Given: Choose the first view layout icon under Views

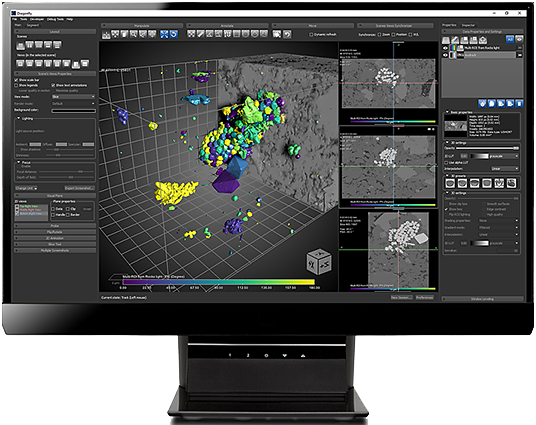Looking at the screenshot, I should click(21, 63).
